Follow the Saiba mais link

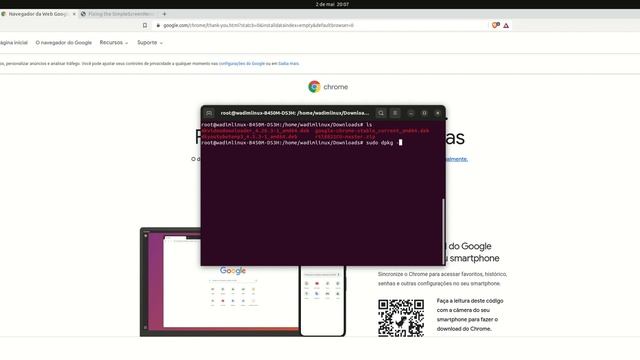point(289,64)
